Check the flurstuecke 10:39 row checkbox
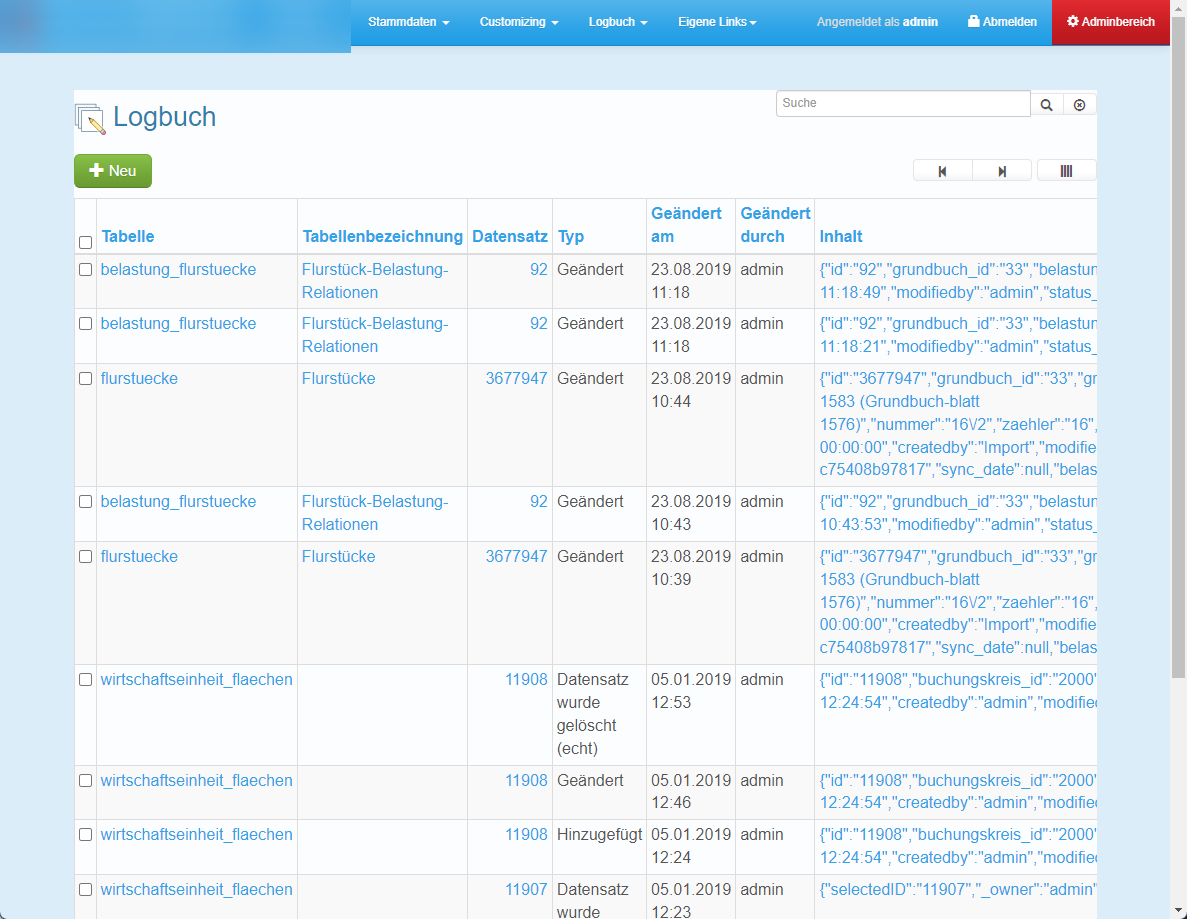The image size is (1187, 919). [x=86, y=556]
